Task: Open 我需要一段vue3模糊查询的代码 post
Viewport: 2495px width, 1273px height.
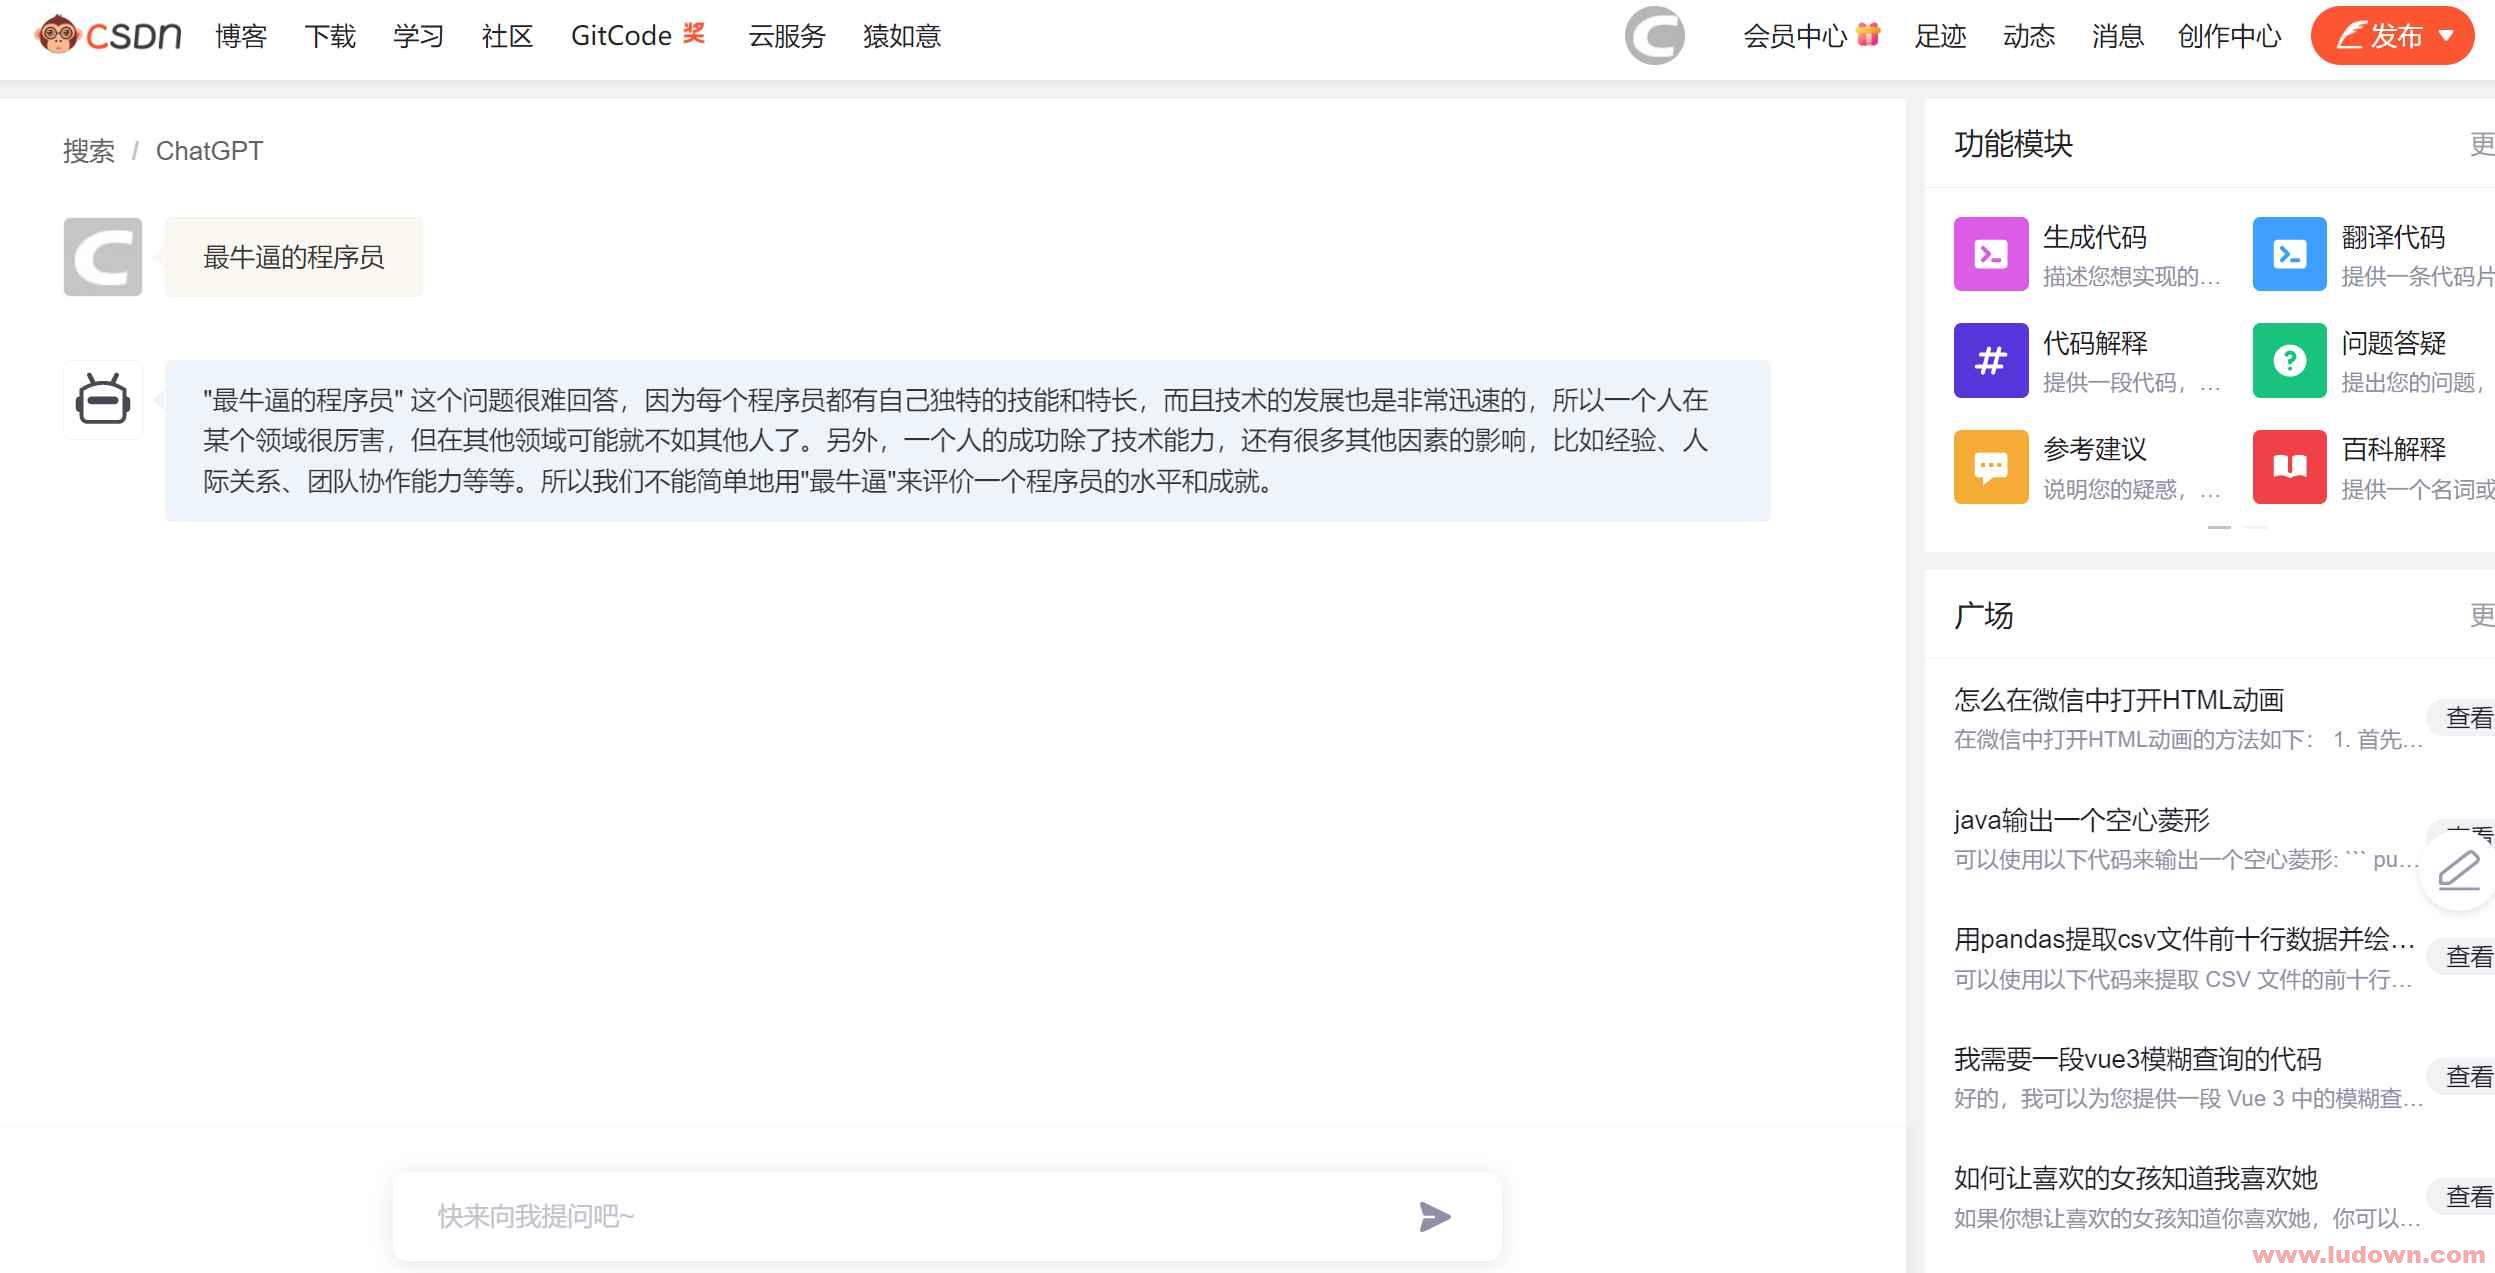Action: pos(2137,1059)
